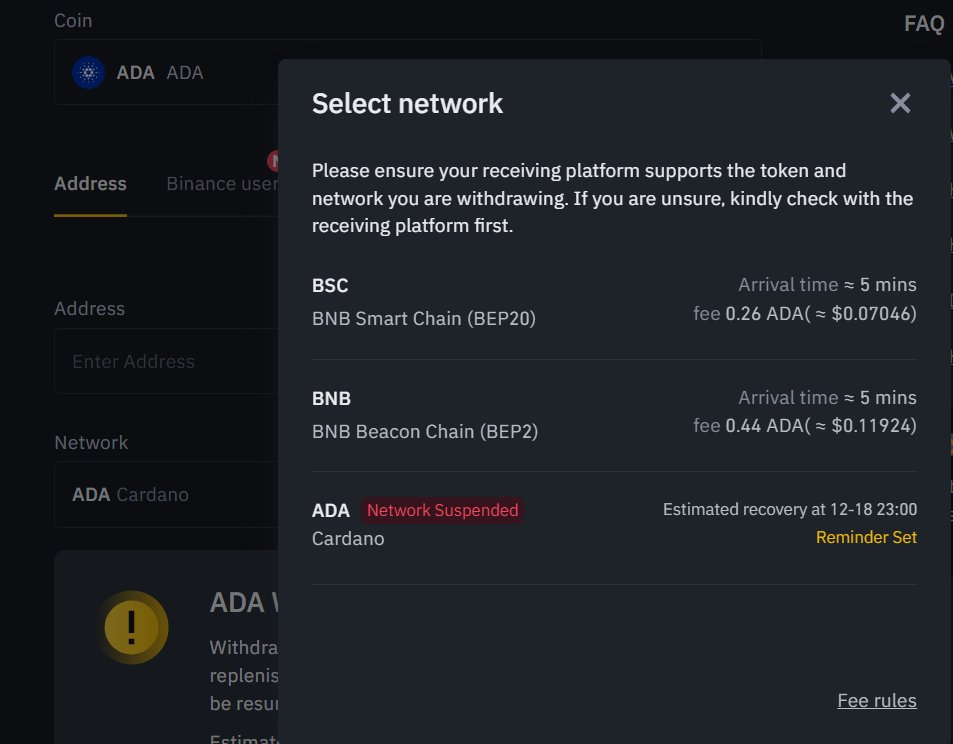
Task: Open the Fee rules page
Action: [876, 700]
